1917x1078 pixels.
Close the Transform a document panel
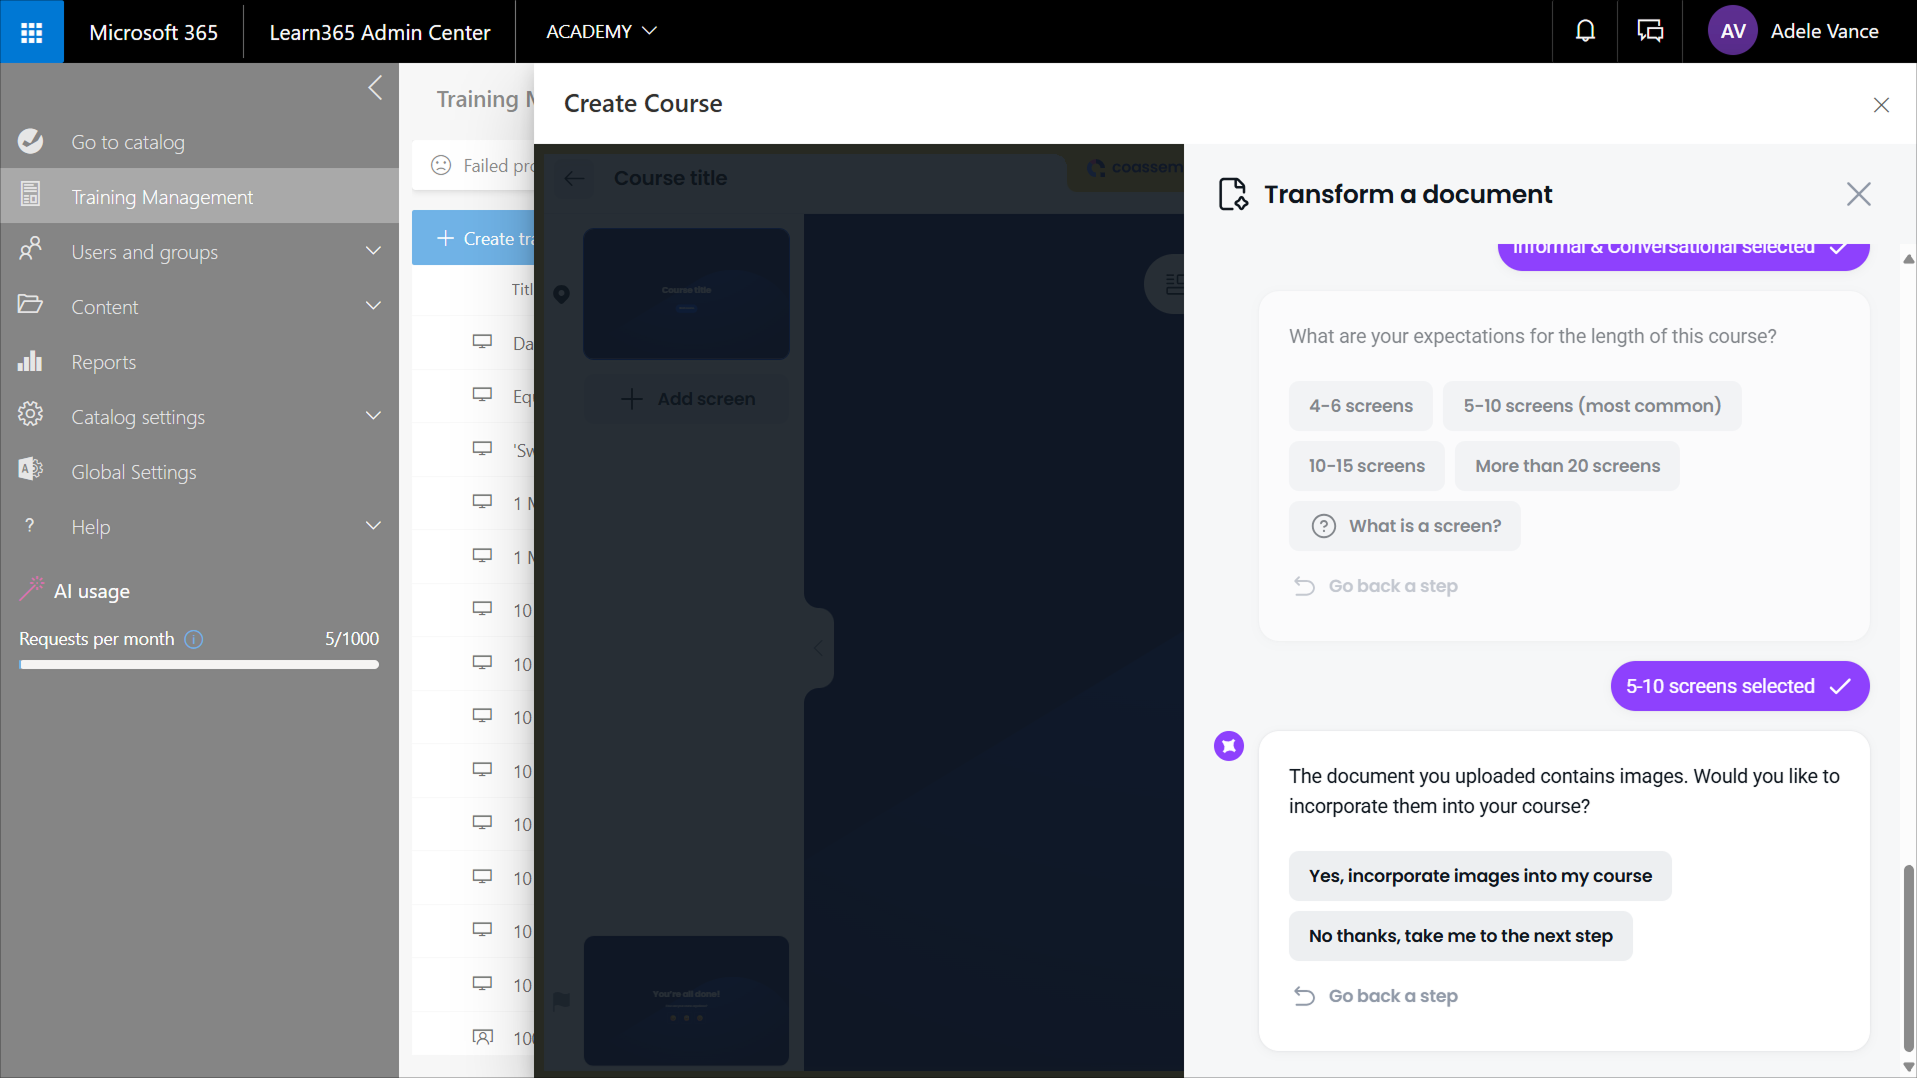1858,194
